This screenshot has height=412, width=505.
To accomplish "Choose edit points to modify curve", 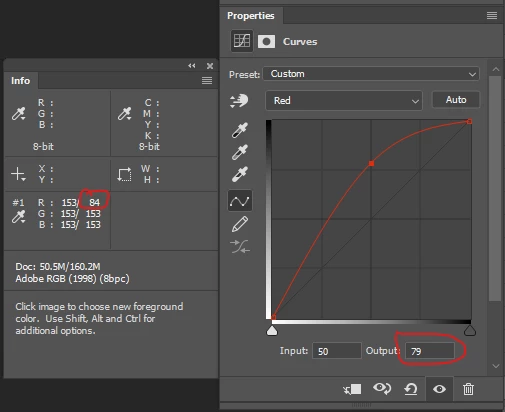I will [x=240, y=201].
